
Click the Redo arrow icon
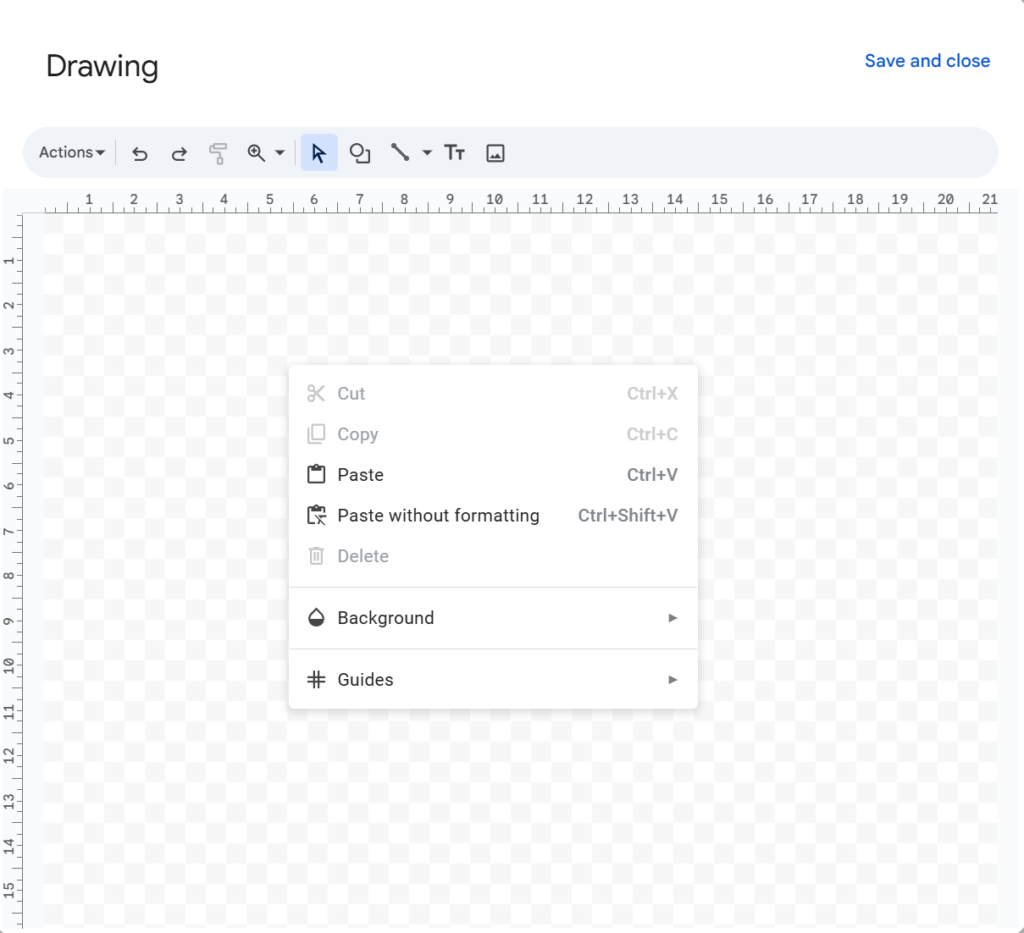pyautogui.click(x=179, y=153)
